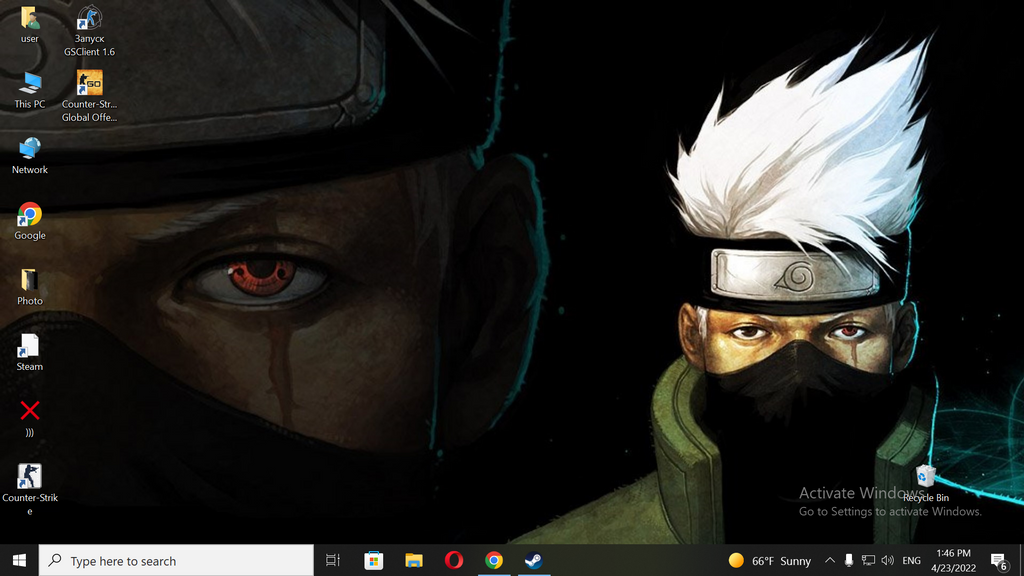Select the This PC desktop icon
The width and height of the screenshot is (1024, 576).
tap(29, 90)
